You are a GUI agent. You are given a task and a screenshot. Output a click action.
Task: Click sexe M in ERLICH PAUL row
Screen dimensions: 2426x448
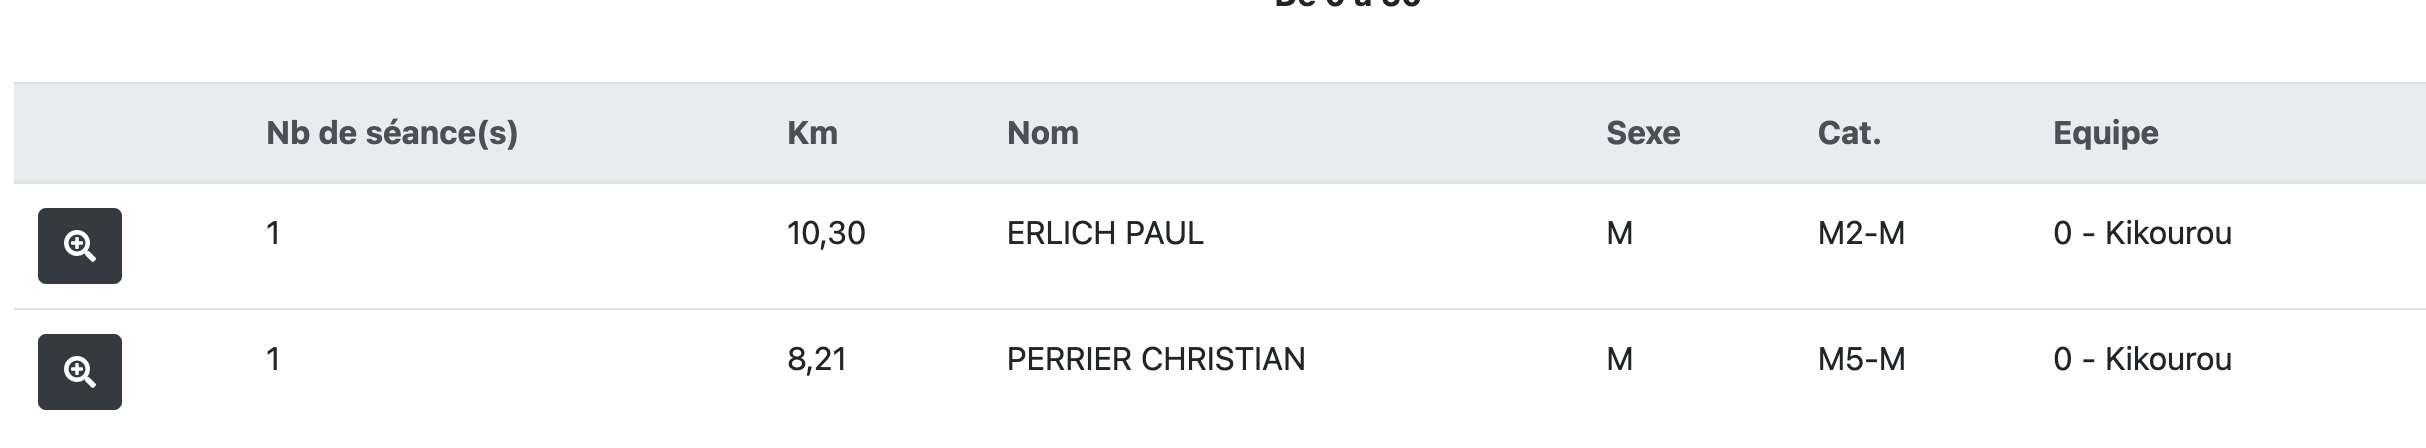click(1619, 234)
